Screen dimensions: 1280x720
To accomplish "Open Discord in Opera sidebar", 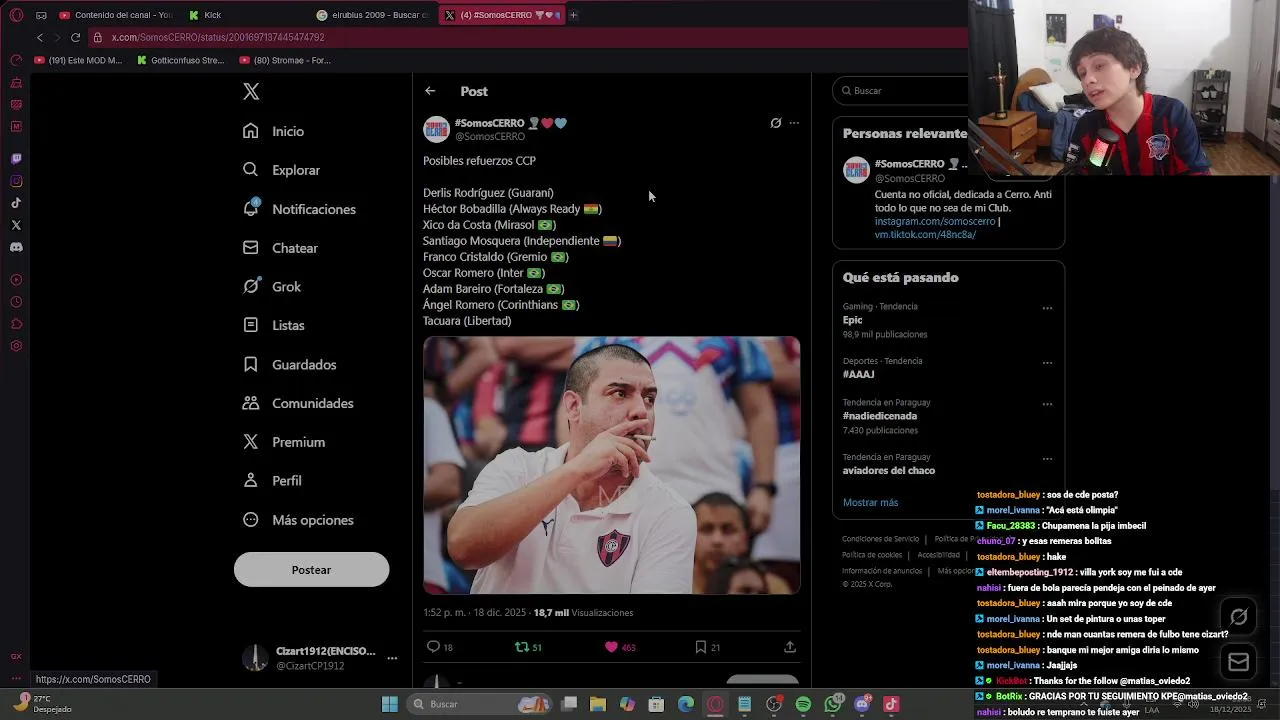I will pyautogui.click(x=16, y=247).
